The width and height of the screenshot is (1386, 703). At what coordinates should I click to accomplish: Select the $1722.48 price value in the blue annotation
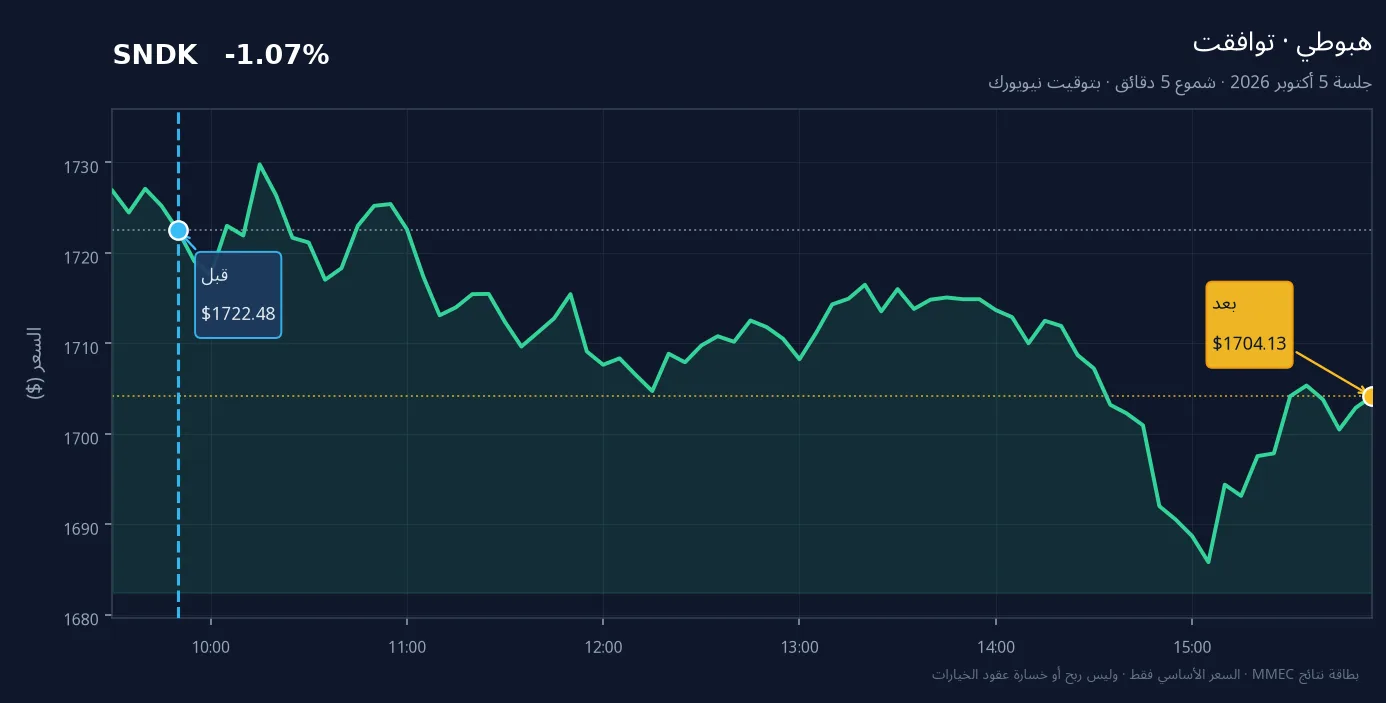[238, 313]
